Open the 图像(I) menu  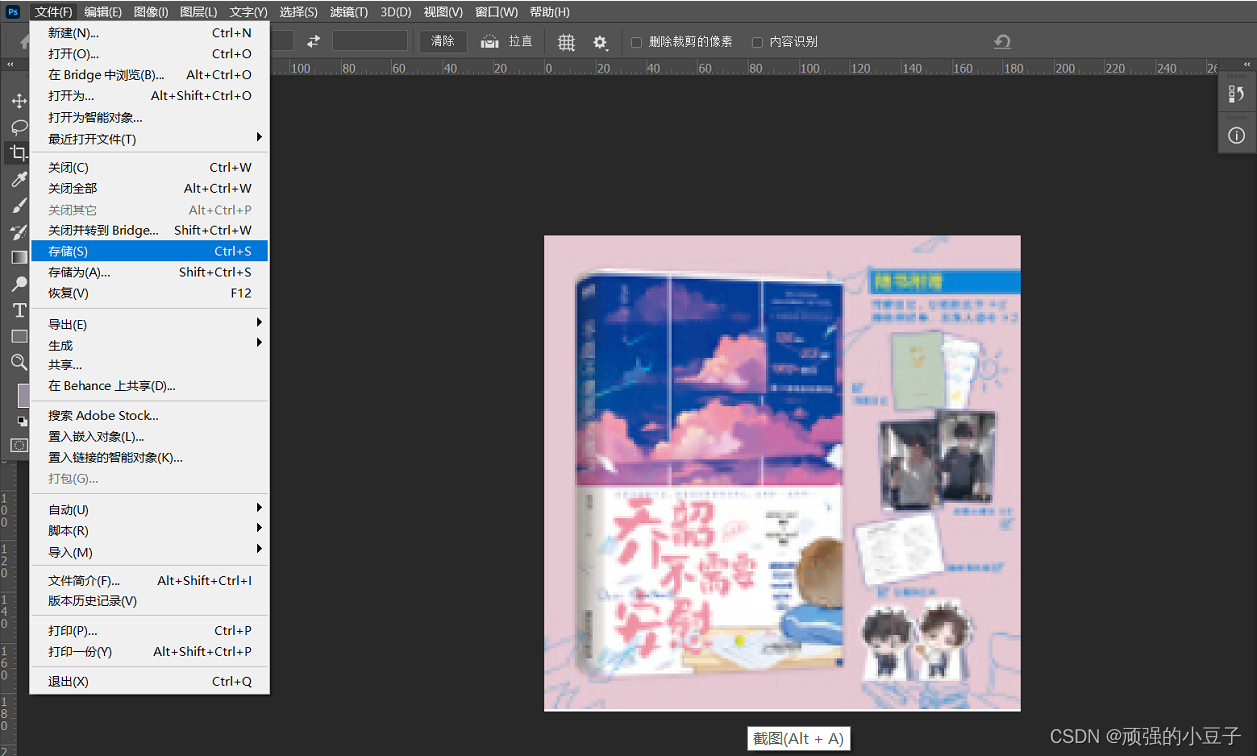151,12
